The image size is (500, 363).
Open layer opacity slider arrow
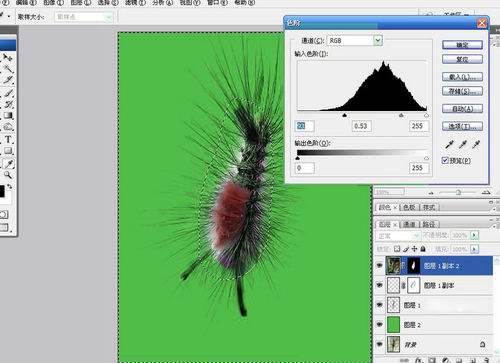click(474, 235)
